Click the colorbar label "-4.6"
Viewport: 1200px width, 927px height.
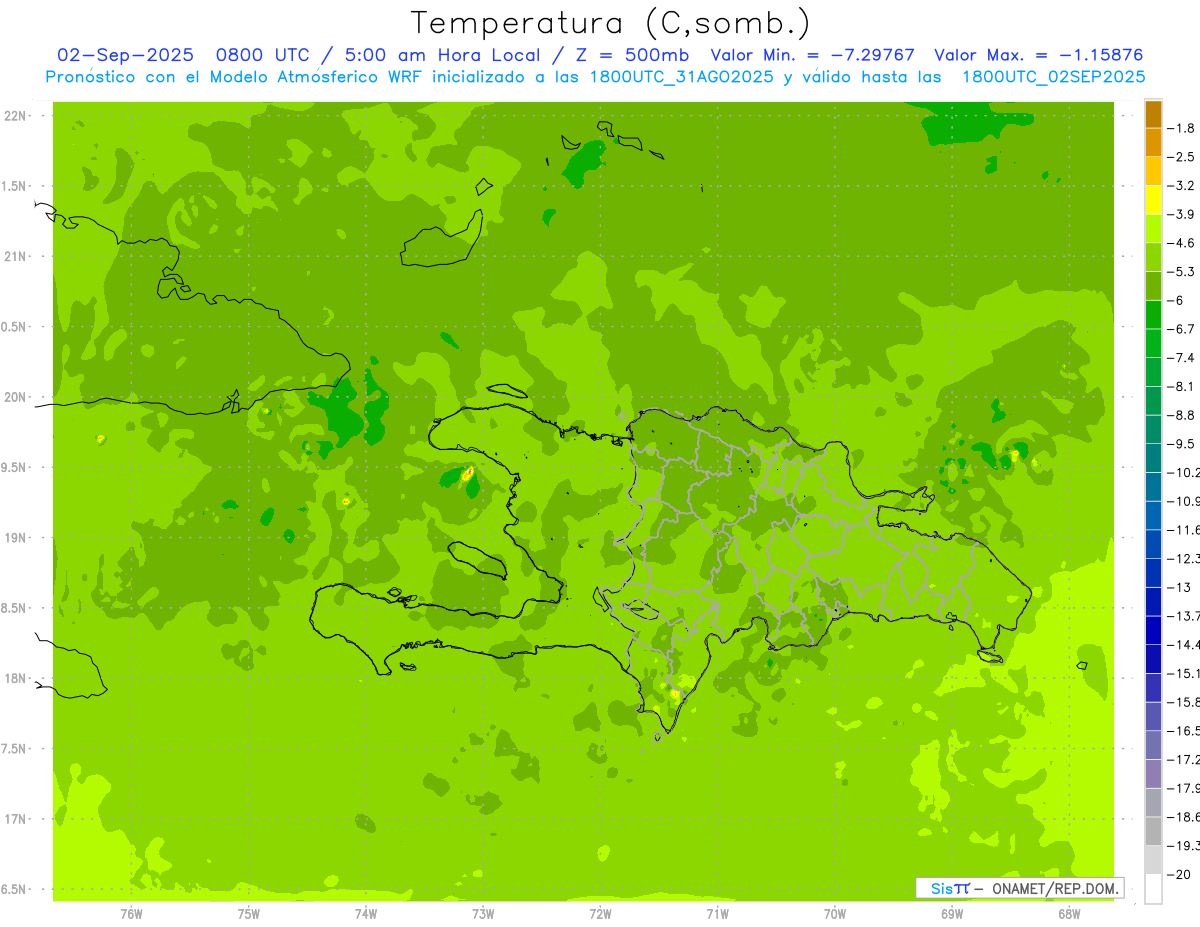[1183, 243]
